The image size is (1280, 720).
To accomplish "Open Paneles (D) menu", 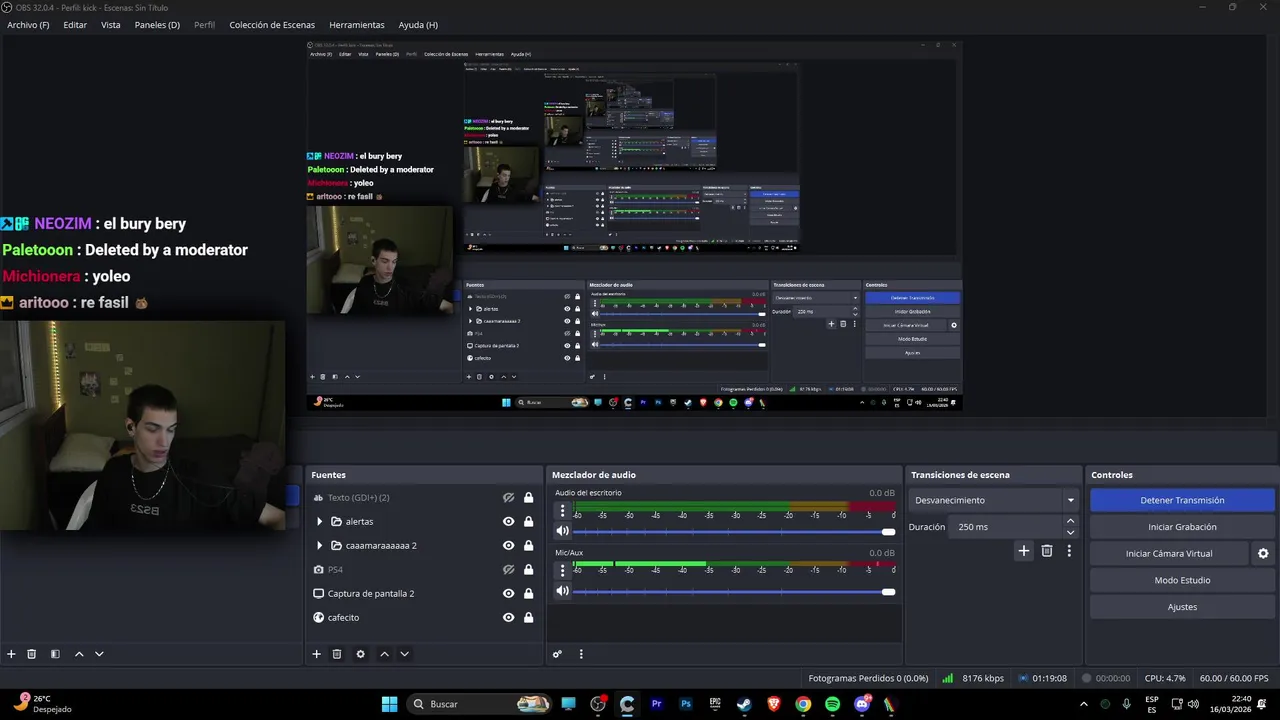I will pyautogui.click(x=157, y=25).
